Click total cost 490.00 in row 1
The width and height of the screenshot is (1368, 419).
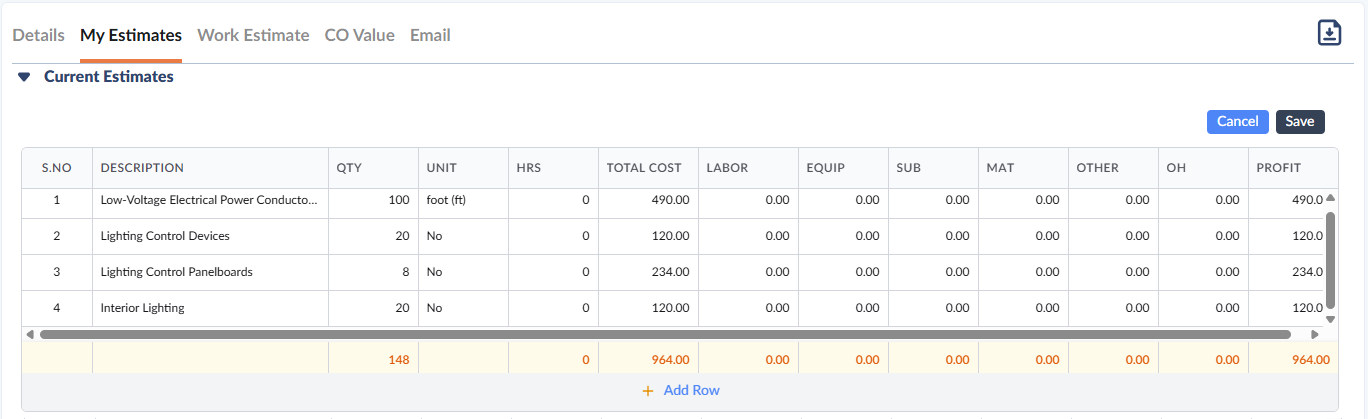point(648,200)
